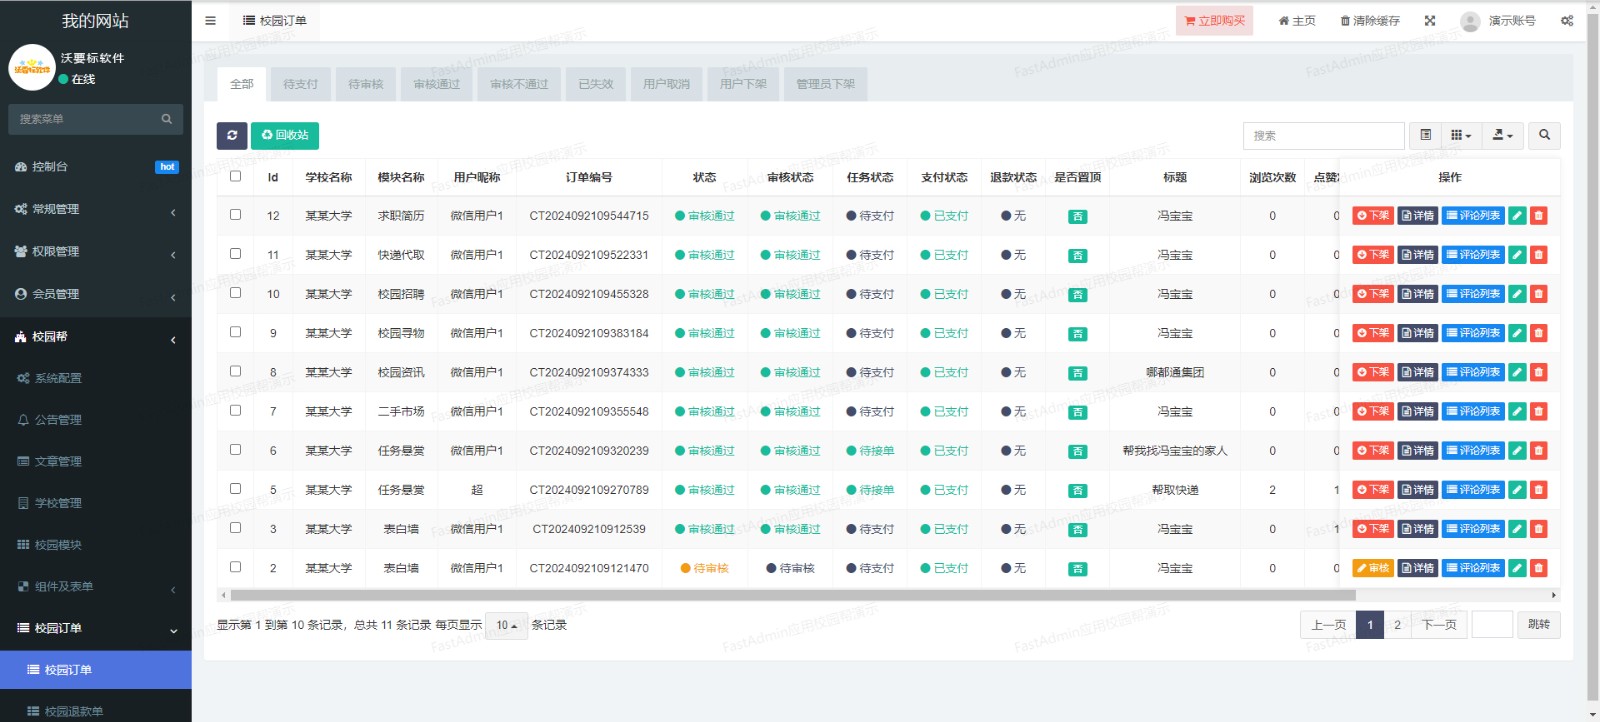Click the hamburger icon to collapse the sidebar
The height and width of the screenshot is (722, 1600).
coord(210,21)
